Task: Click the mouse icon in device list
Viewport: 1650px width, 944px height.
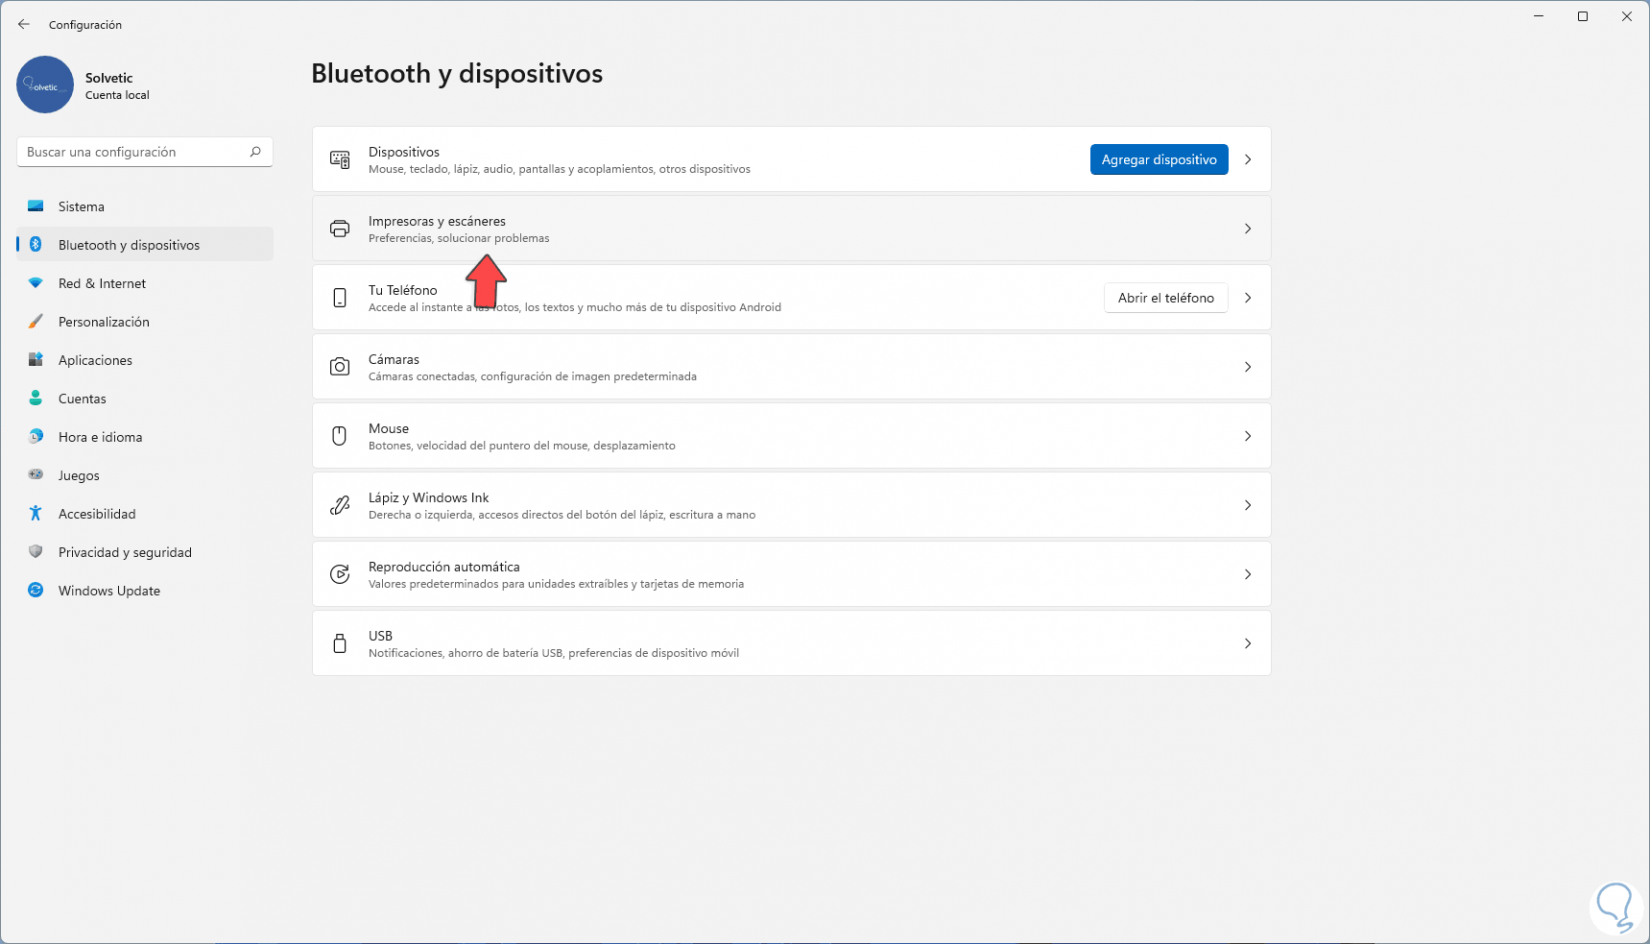Action: click(340, 436)
